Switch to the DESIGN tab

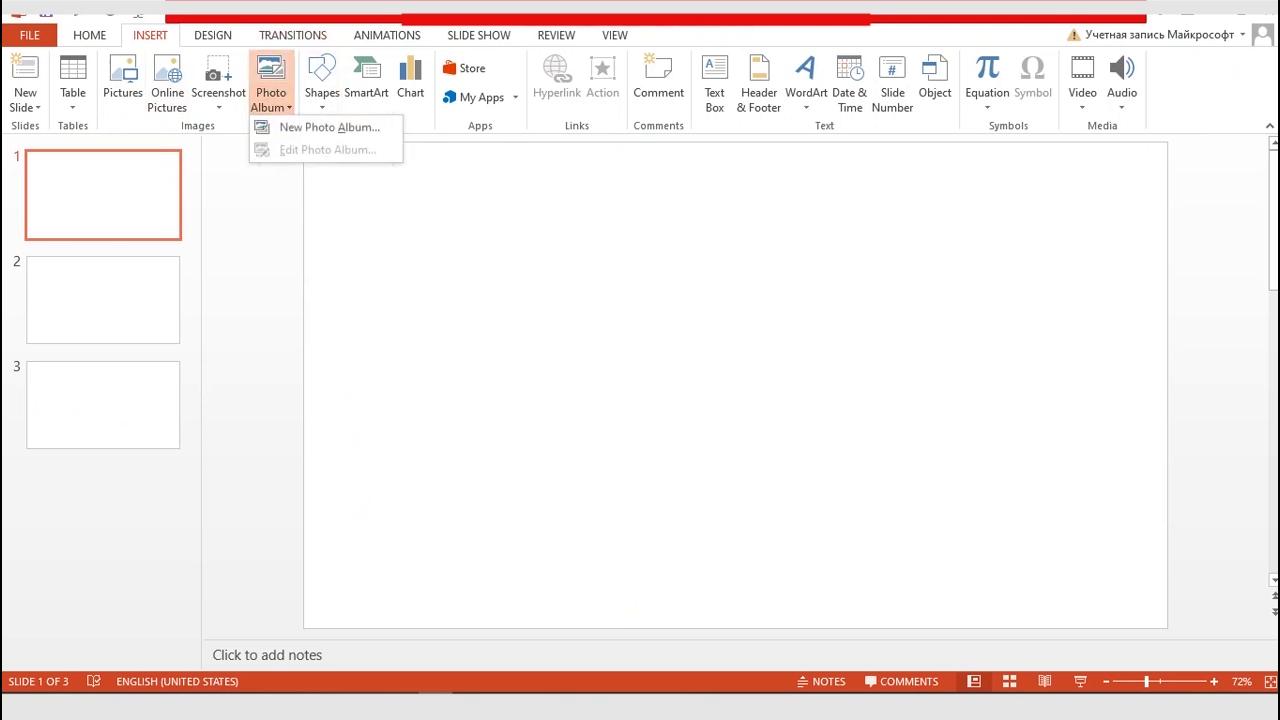[213, 35]
